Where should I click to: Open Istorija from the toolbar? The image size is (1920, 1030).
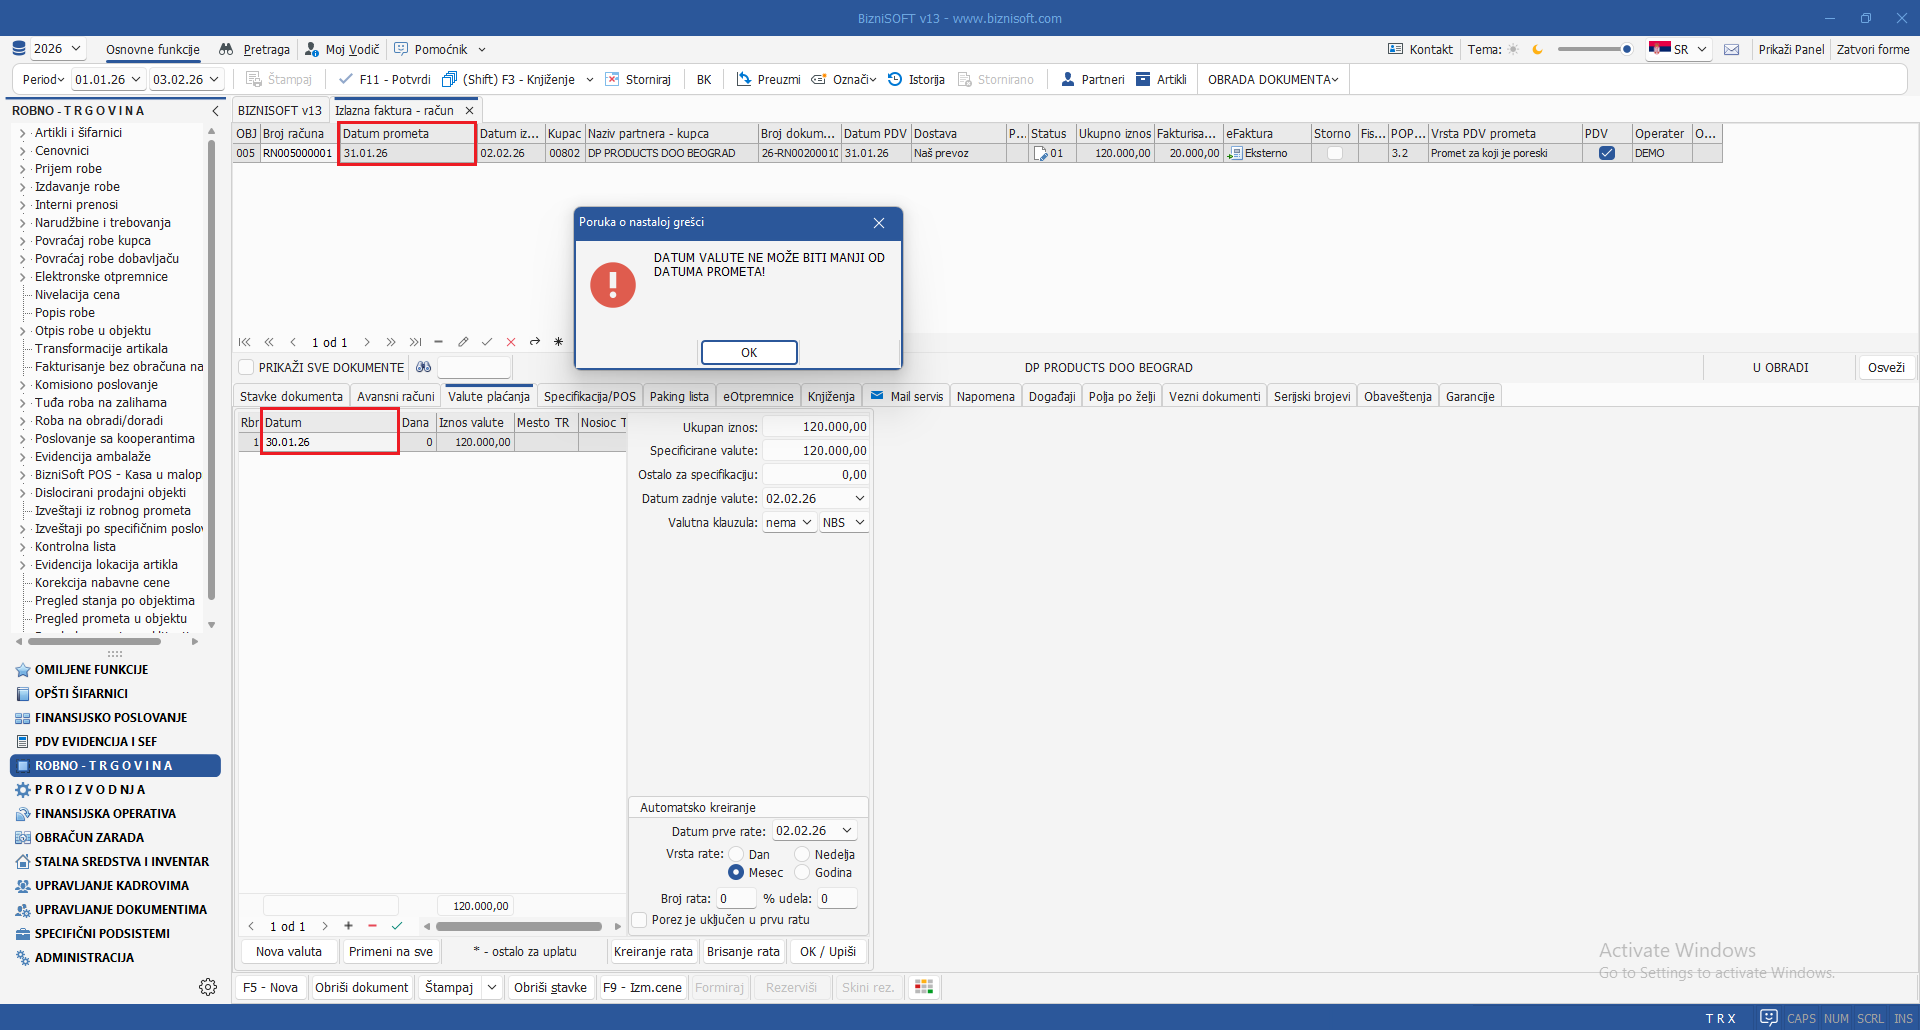[895, 79]
